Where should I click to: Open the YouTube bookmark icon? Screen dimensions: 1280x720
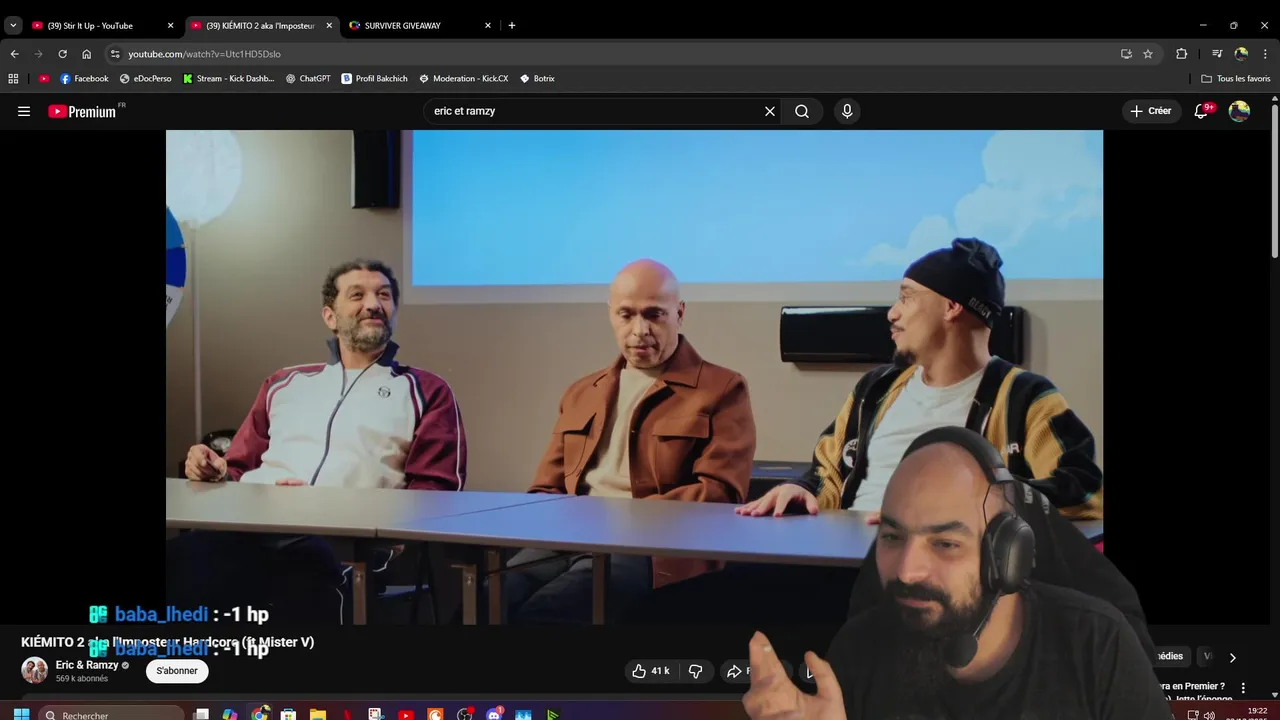44,78
